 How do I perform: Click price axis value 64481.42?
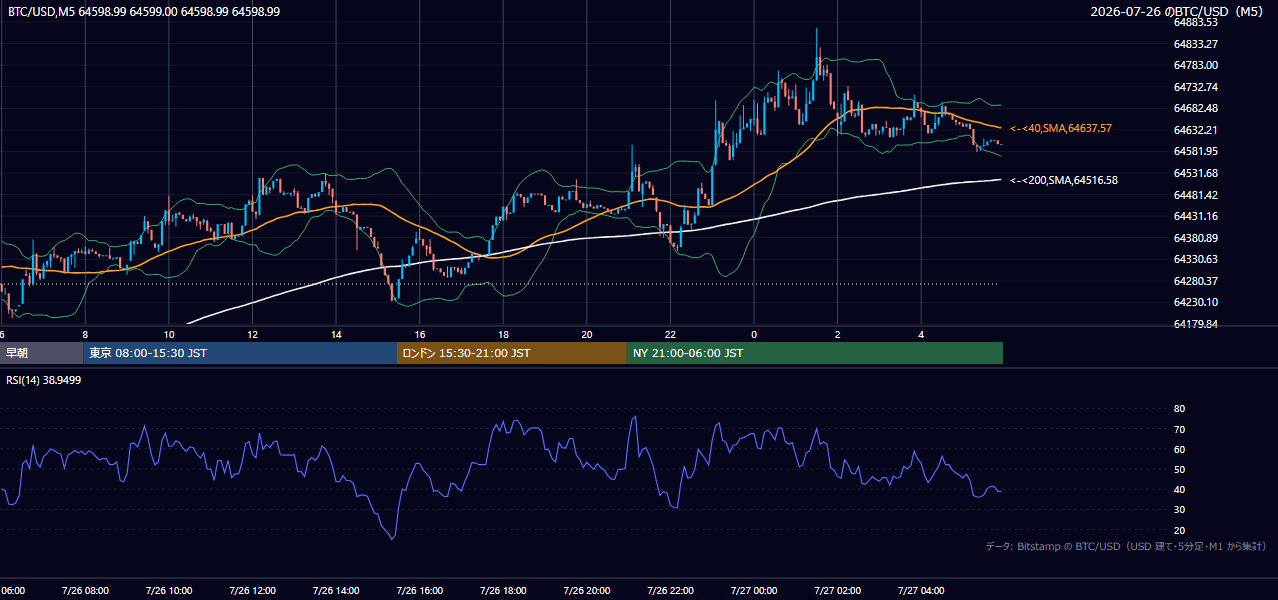(x=1195, y=195)
